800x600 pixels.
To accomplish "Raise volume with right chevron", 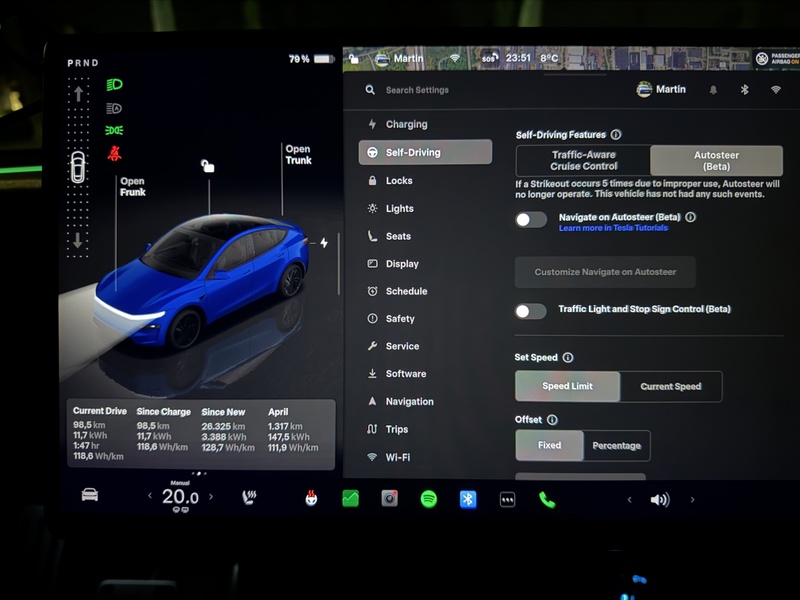I will (x=692, y=499).
